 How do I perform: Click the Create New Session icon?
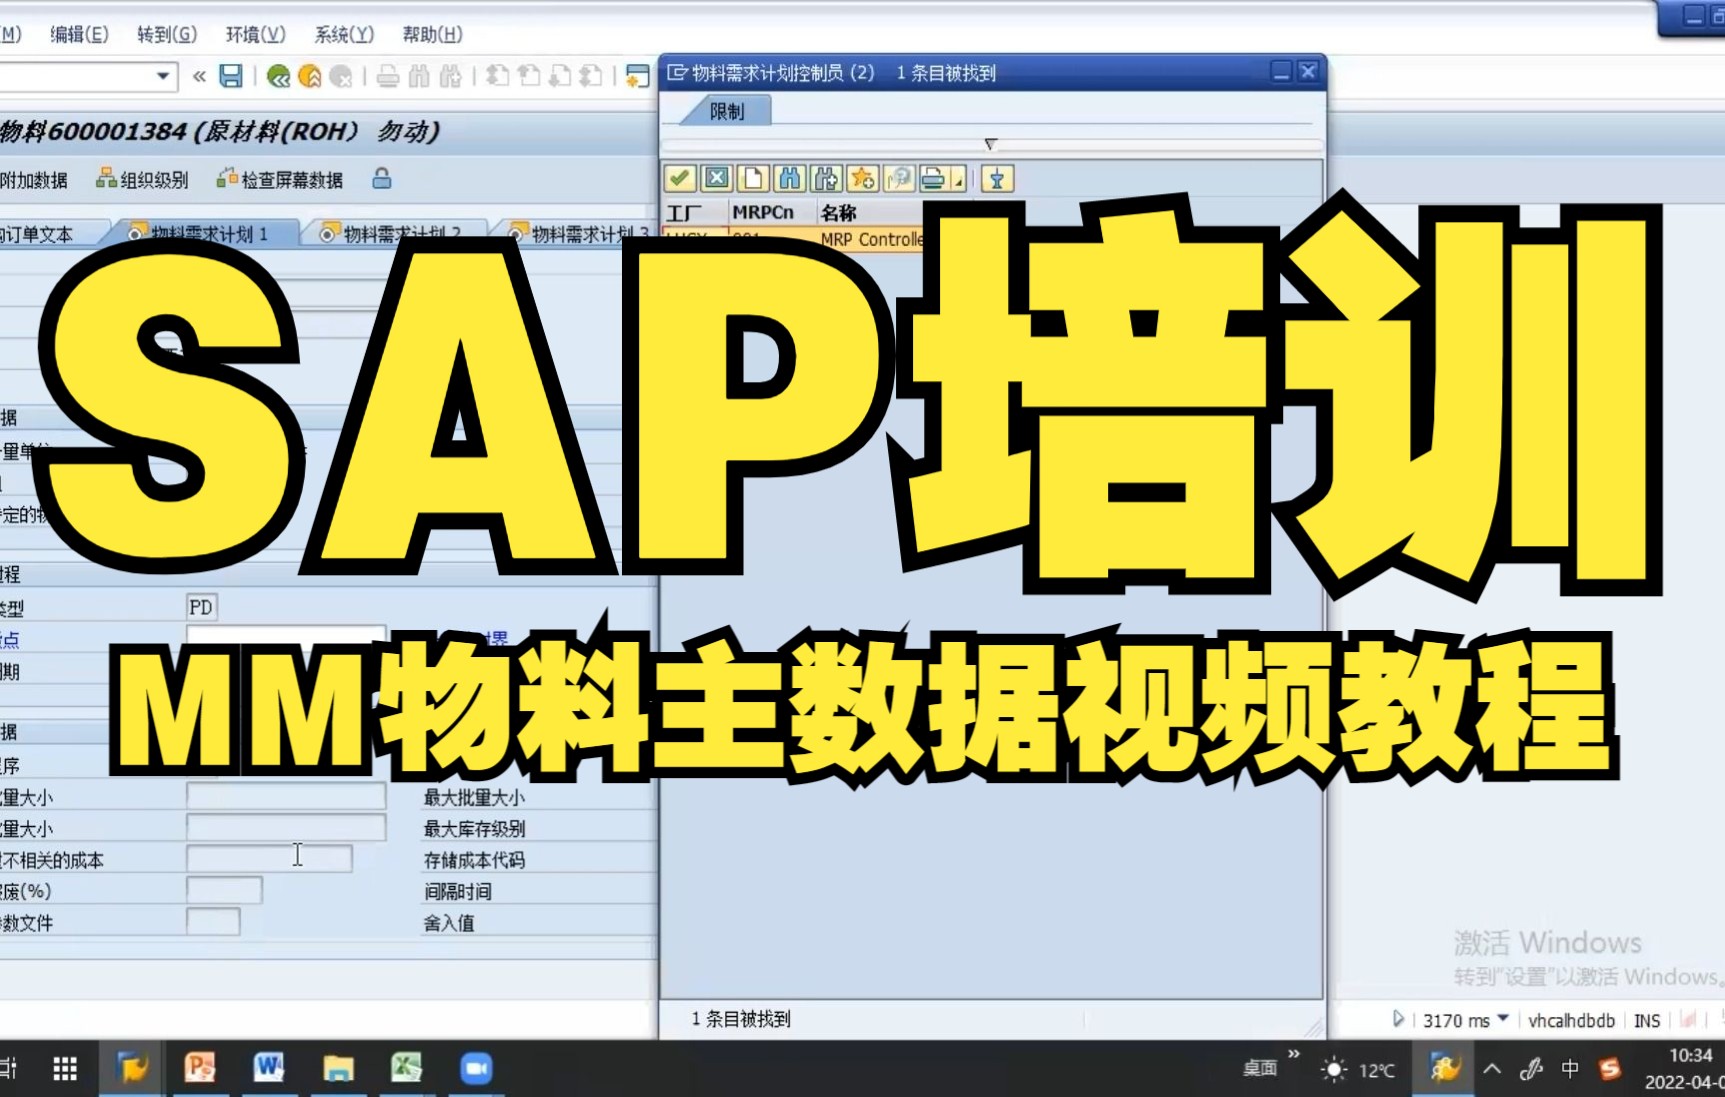pyautogui.click(x=637, y=76)
